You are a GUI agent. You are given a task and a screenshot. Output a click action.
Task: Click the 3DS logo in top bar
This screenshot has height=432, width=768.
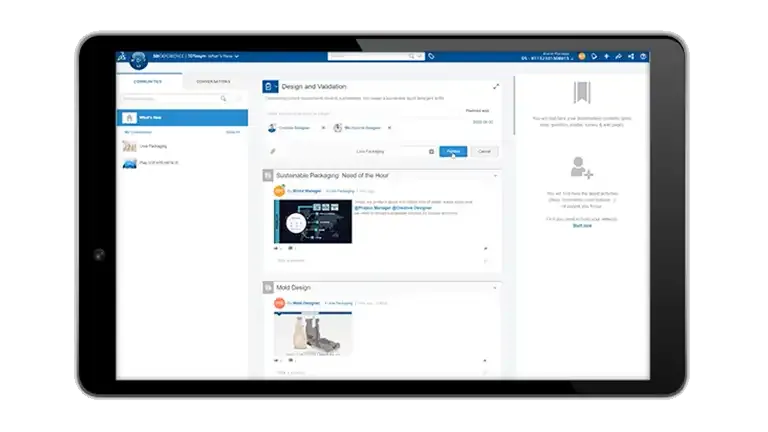121,56
